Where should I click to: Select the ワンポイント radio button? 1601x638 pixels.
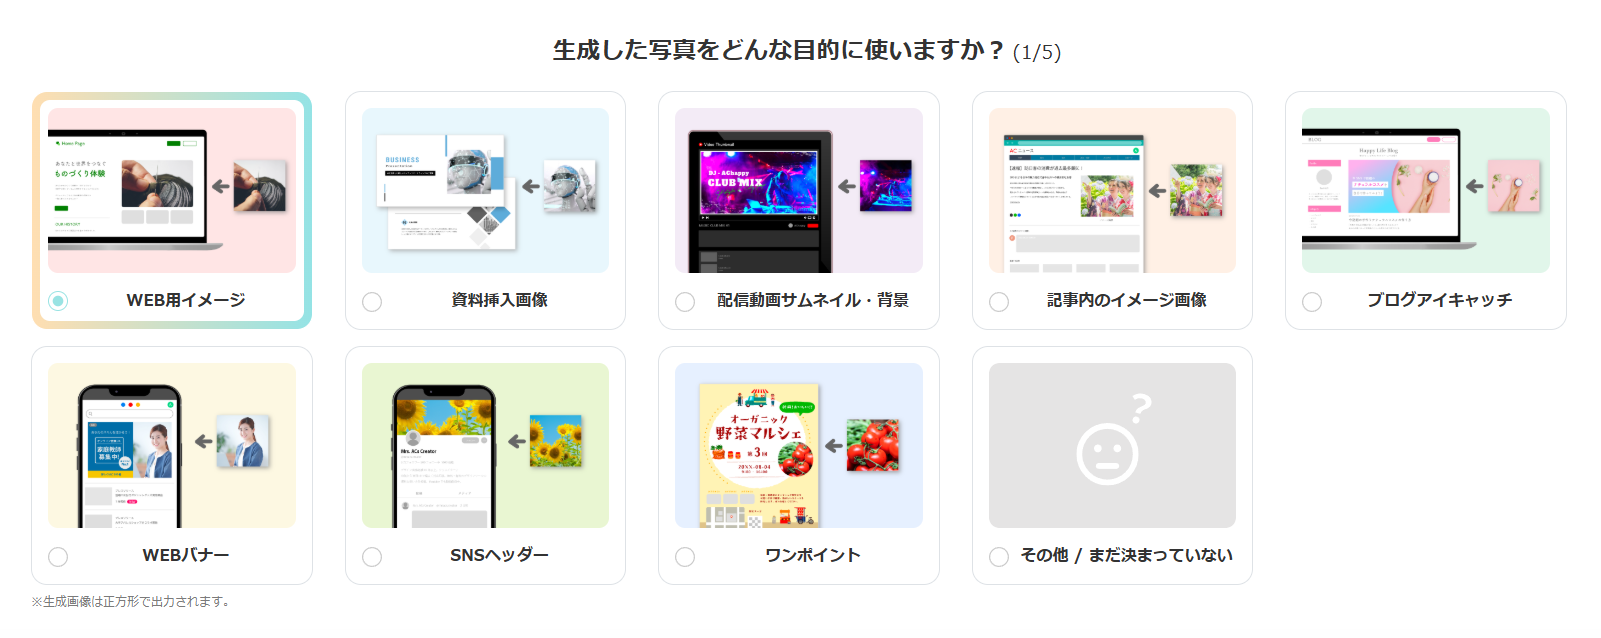click(685, 557)
